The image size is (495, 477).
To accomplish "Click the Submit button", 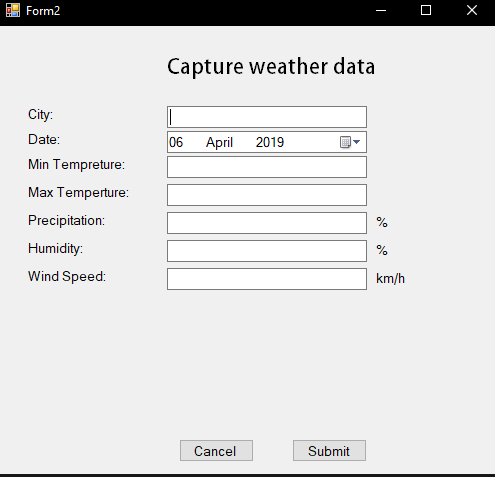I will (x=329, y=451).
